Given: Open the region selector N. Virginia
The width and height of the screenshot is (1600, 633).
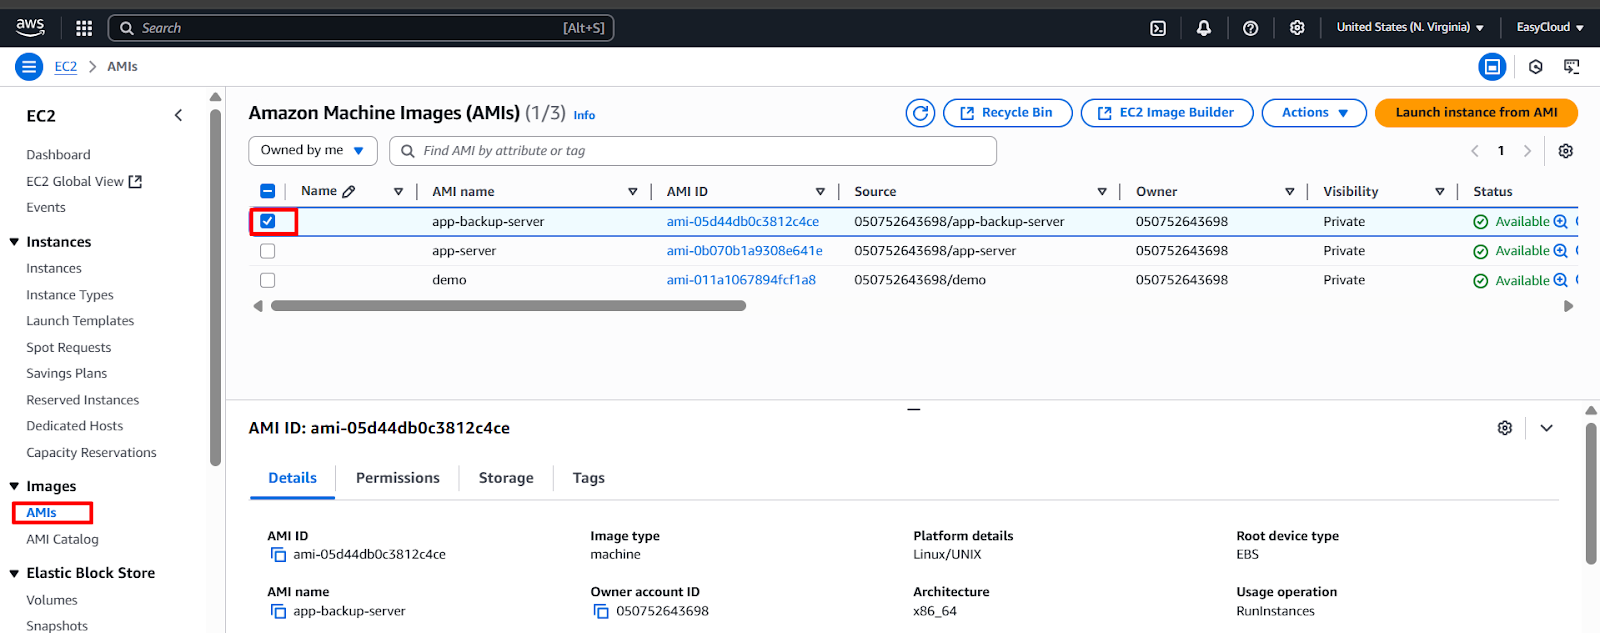Looking at the screenshot, I should 1410,28.
